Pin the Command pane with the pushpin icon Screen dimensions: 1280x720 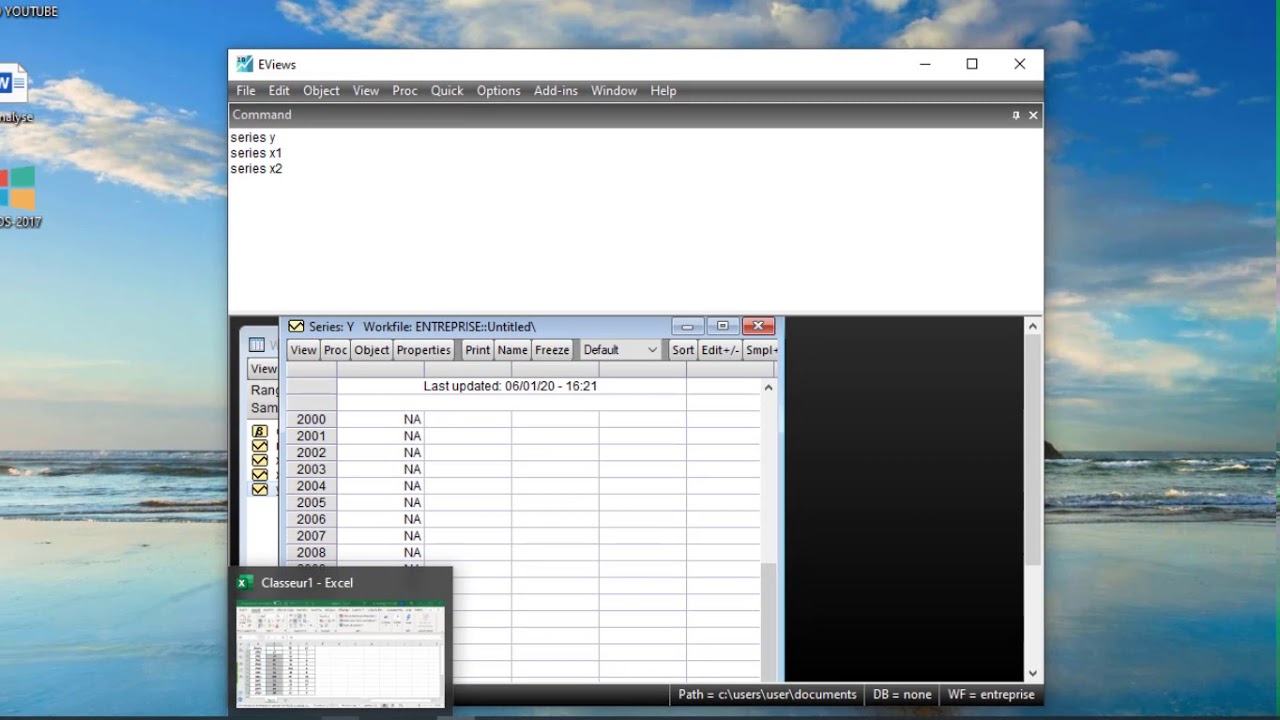[1016, 115]
